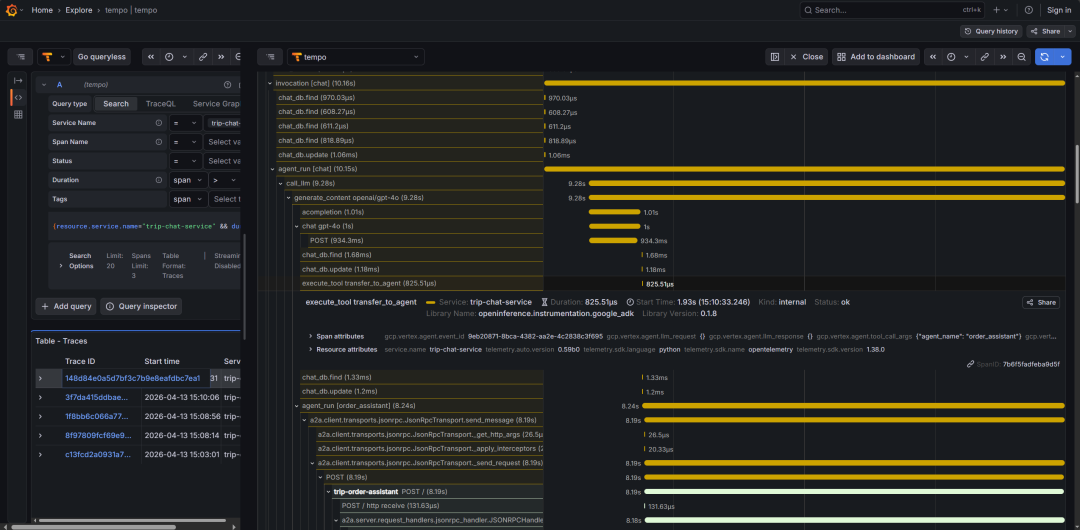Open the Service Name operator dropdown
Screen dimensions: 1080x530
click(x=186, y=123)
